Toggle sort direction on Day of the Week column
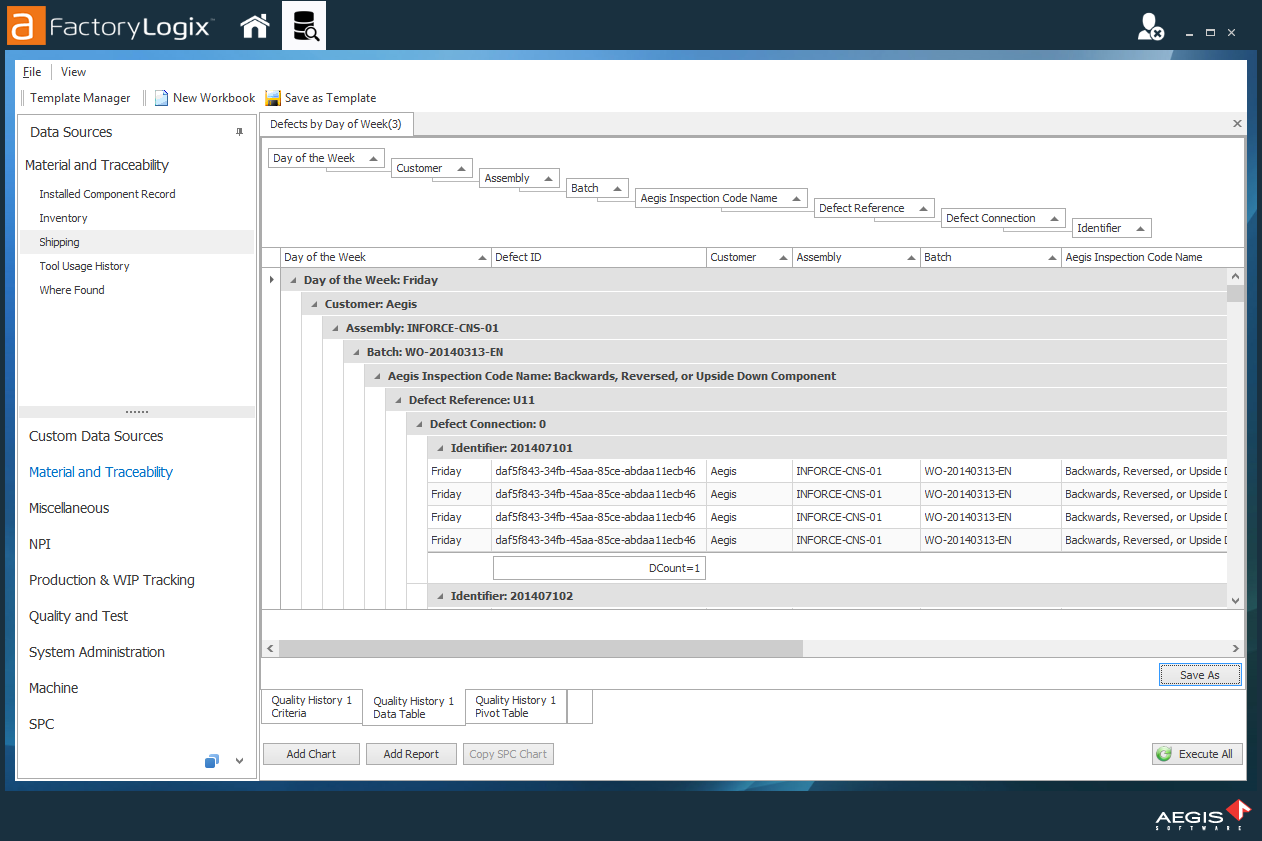The width and height of the screenshot is (1262, 841). click(479, 257)
